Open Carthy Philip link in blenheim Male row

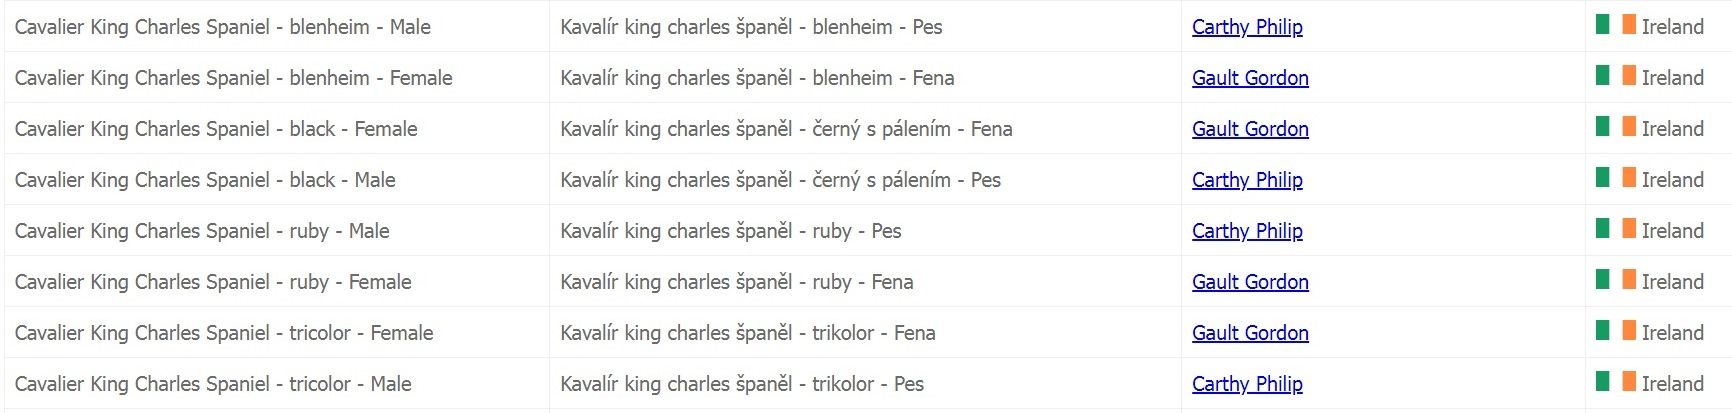coord(1247,27)
